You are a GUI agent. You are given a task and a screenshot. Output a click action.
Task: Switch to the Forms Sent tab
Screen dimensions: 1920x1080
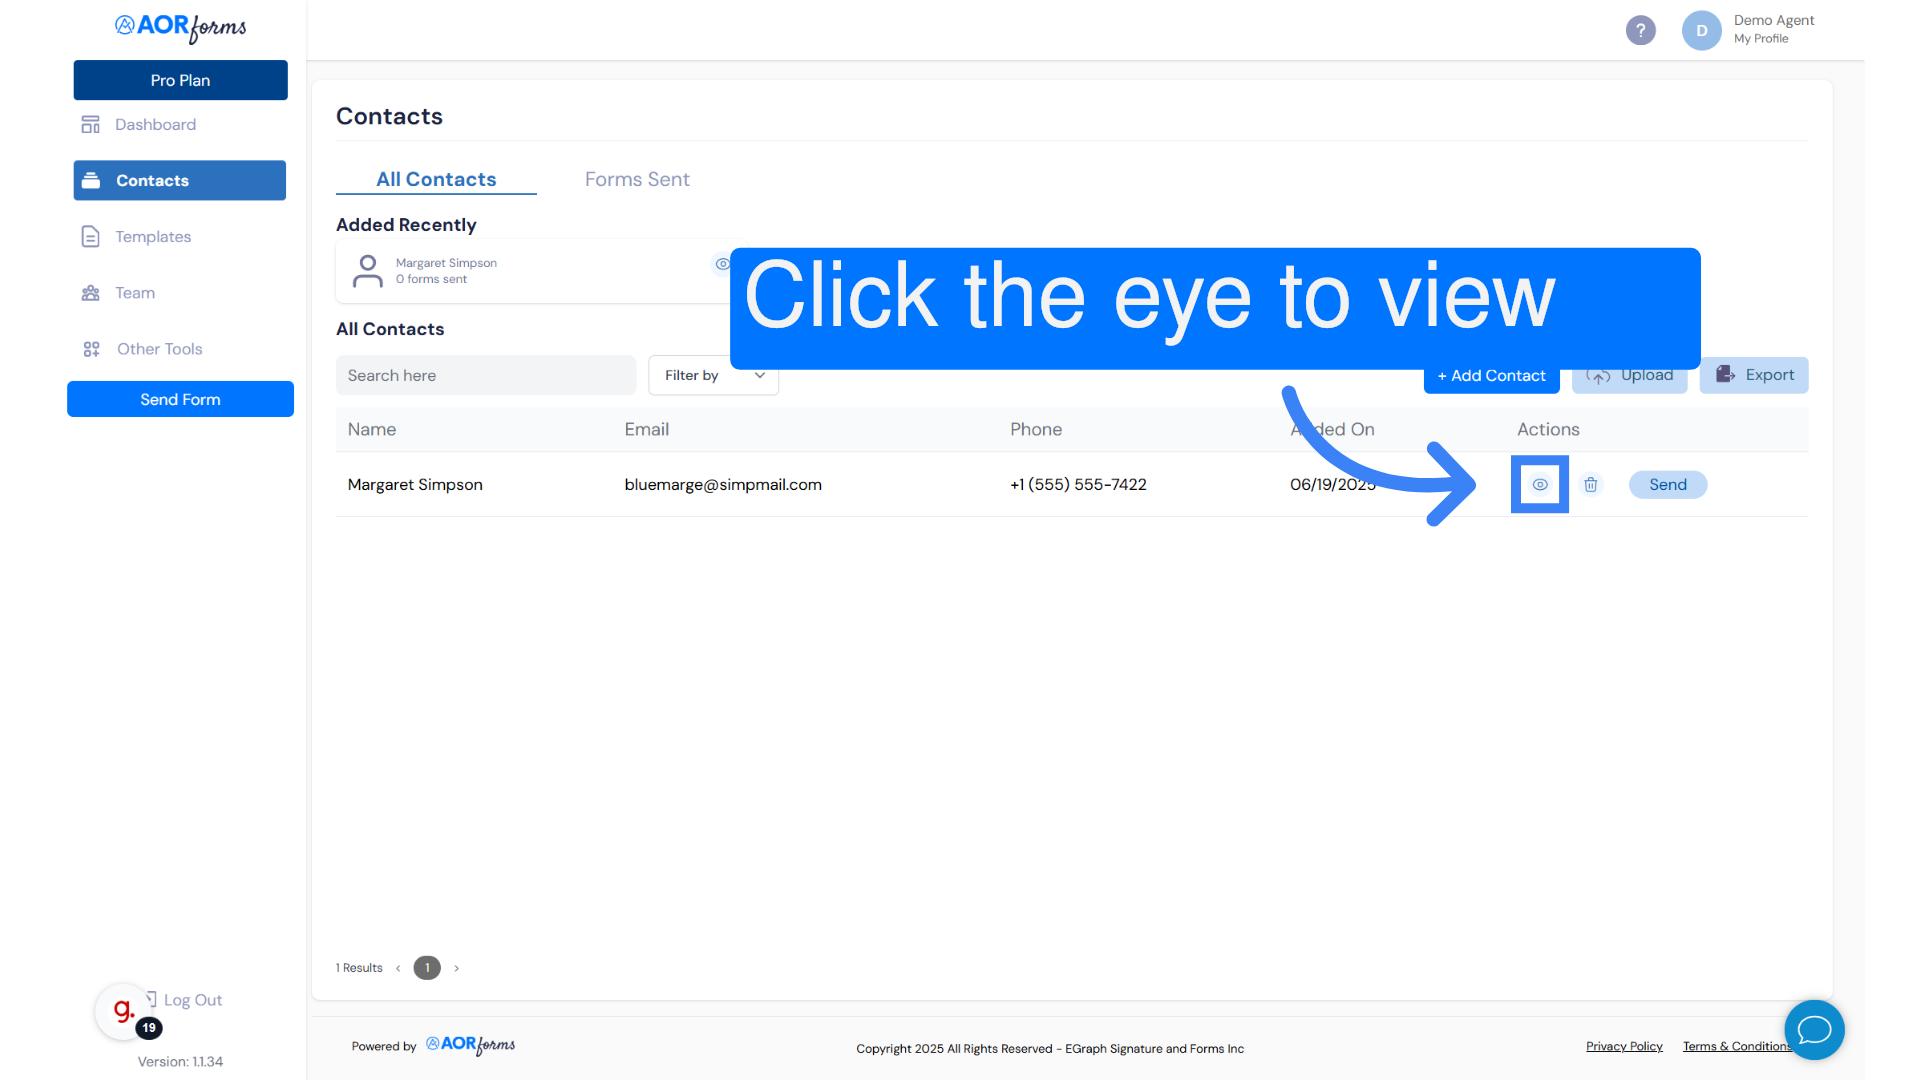tap(637, 179)
